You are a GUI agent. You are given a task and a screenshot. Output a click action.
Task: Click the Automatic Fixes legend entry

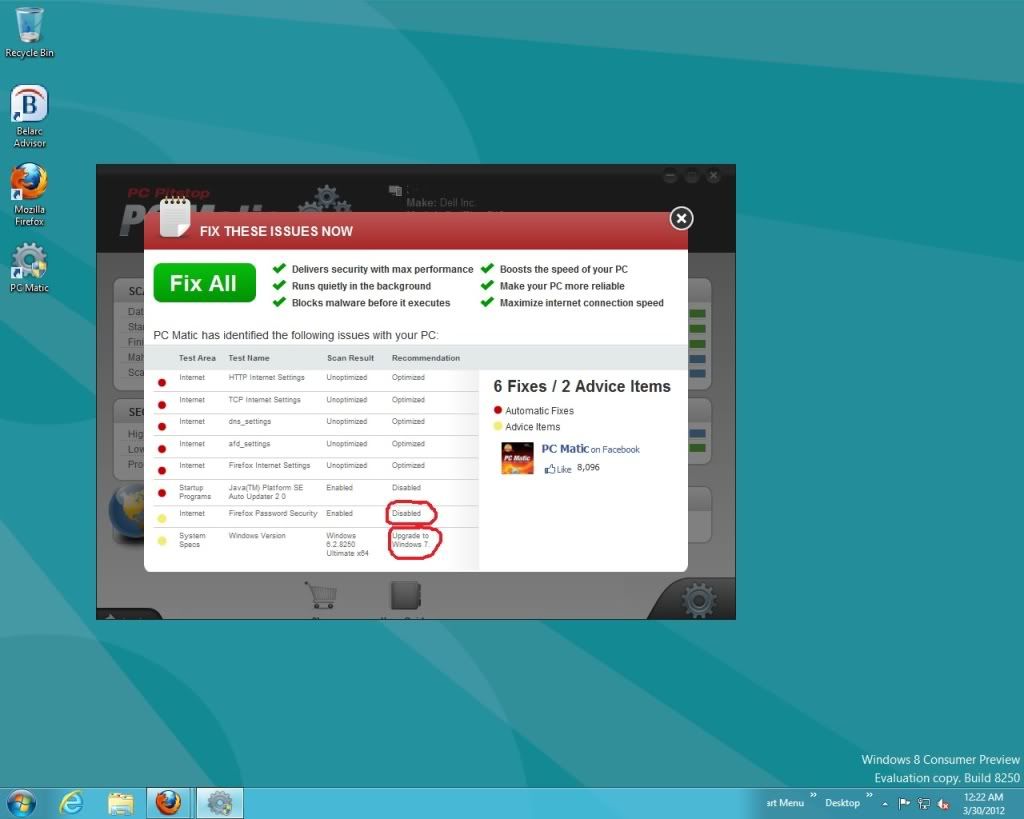pyautogui.click(x=534, y=411)
